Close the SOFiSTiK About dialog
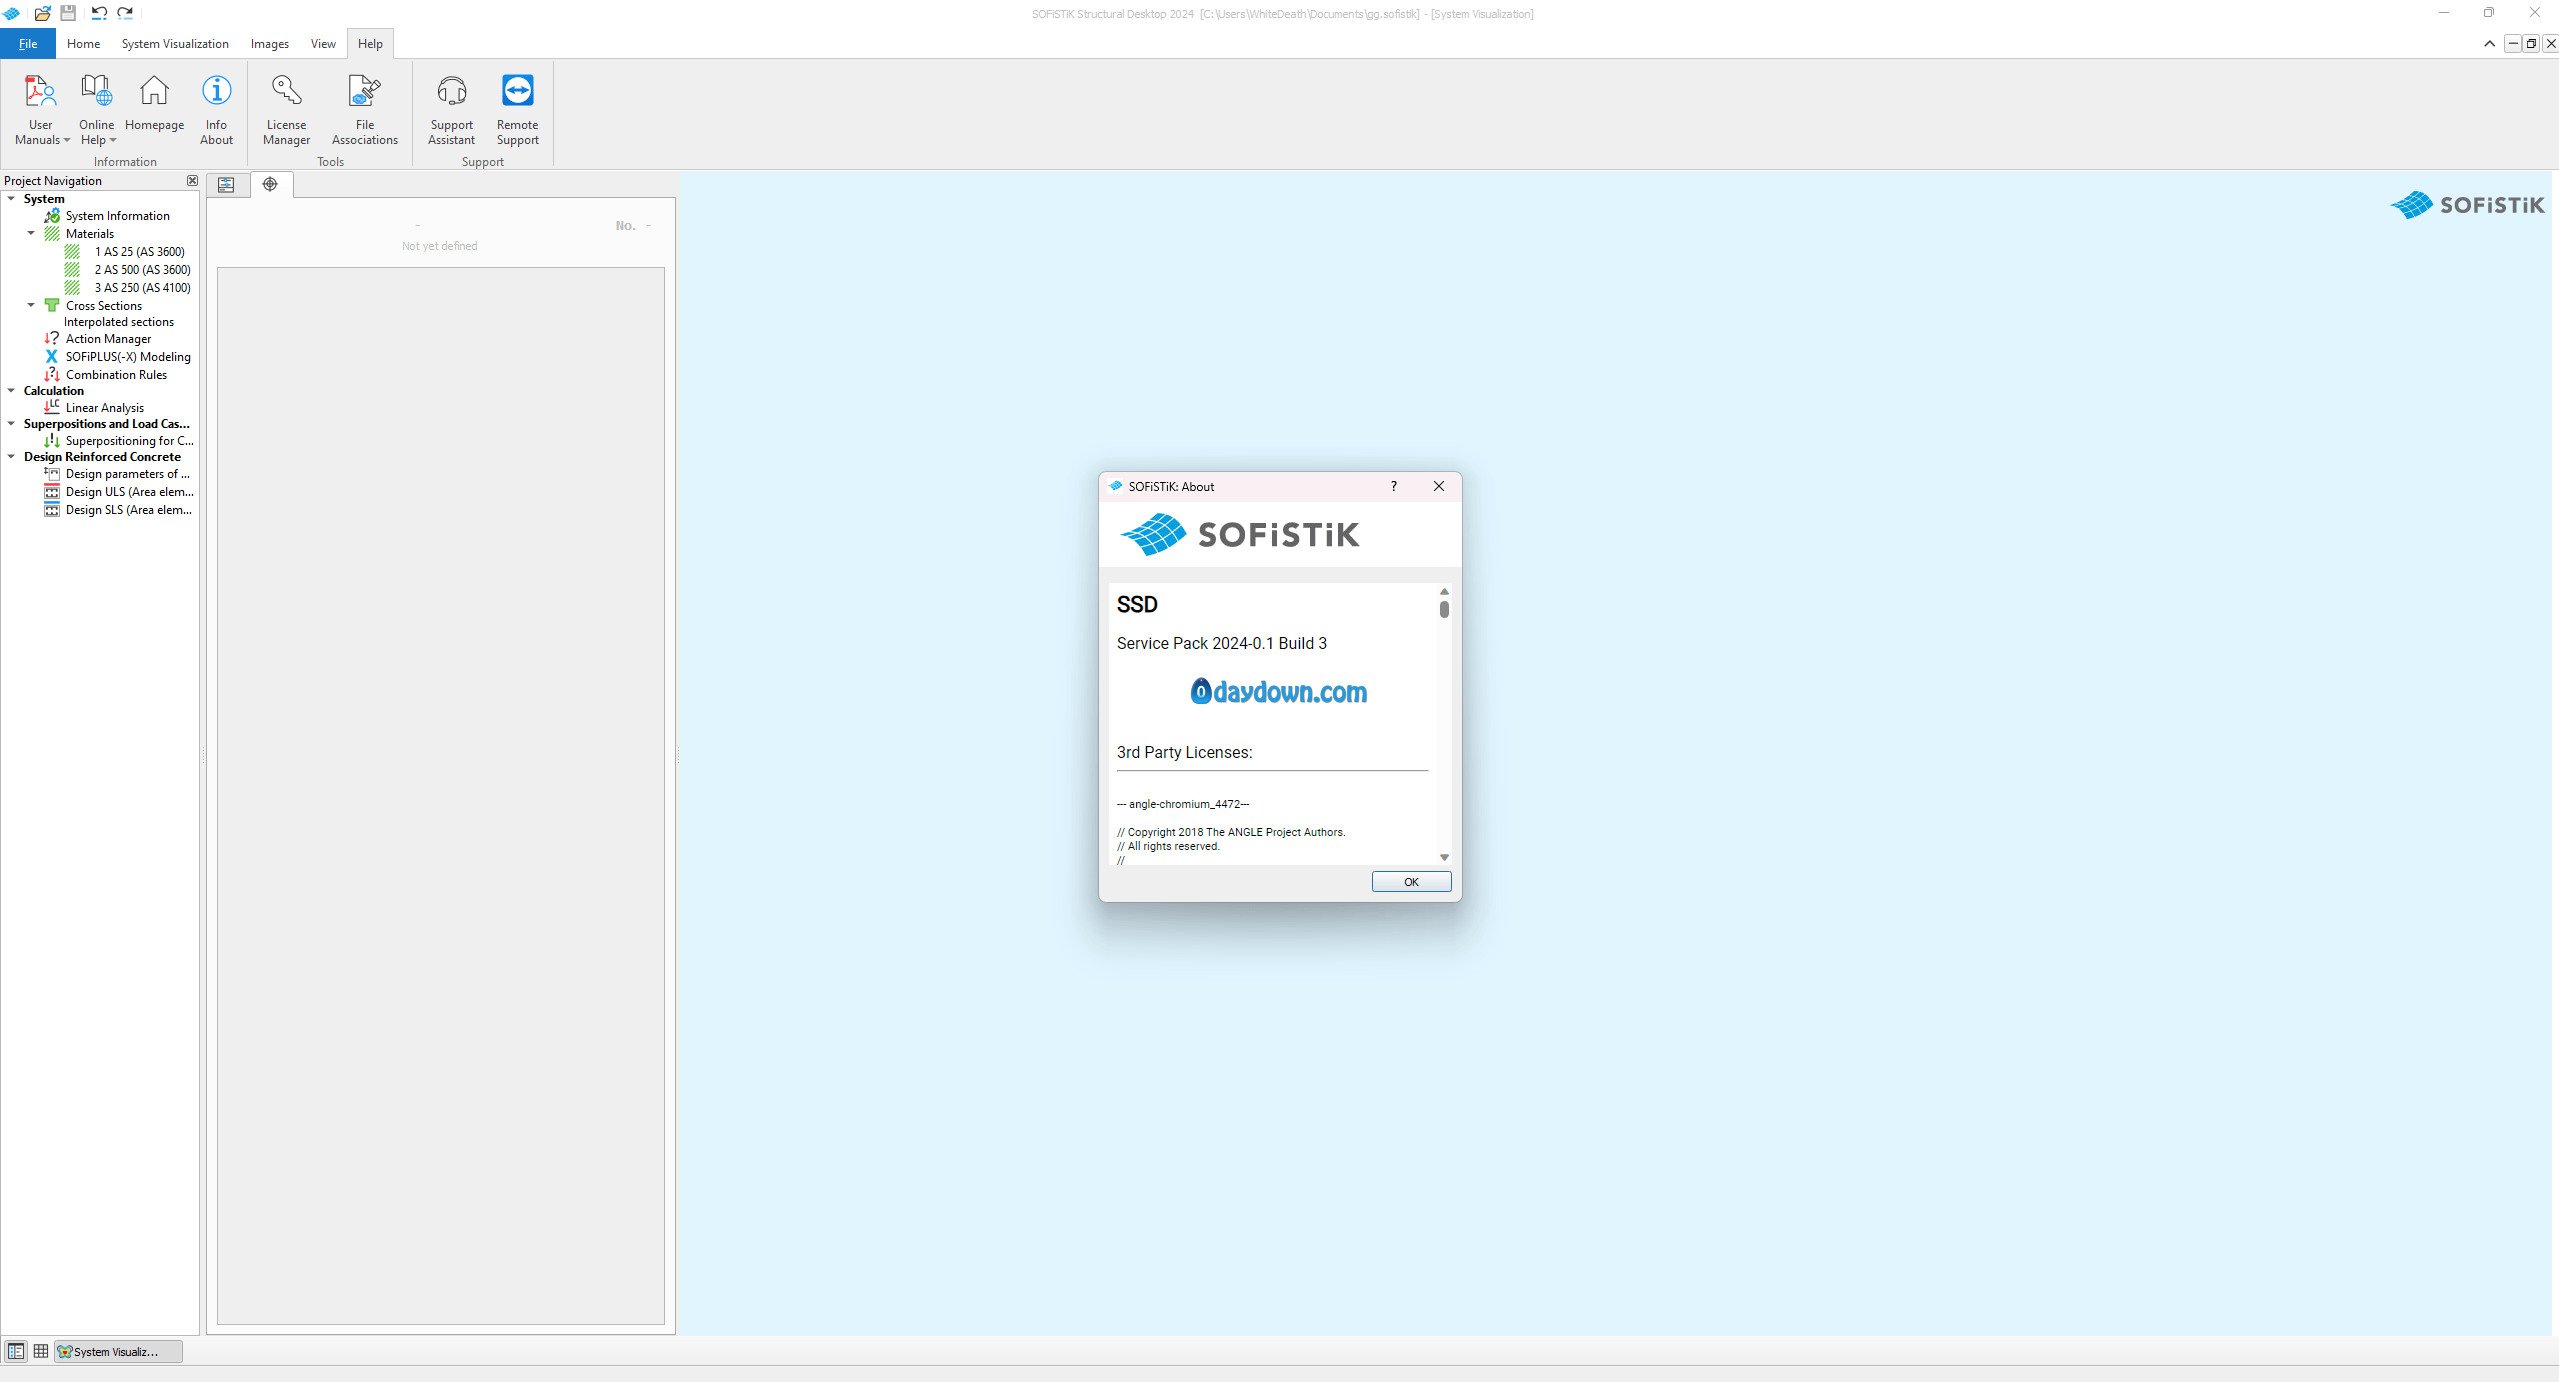This screenshot has height=1382, width=2559. (x=1439, y=487)
